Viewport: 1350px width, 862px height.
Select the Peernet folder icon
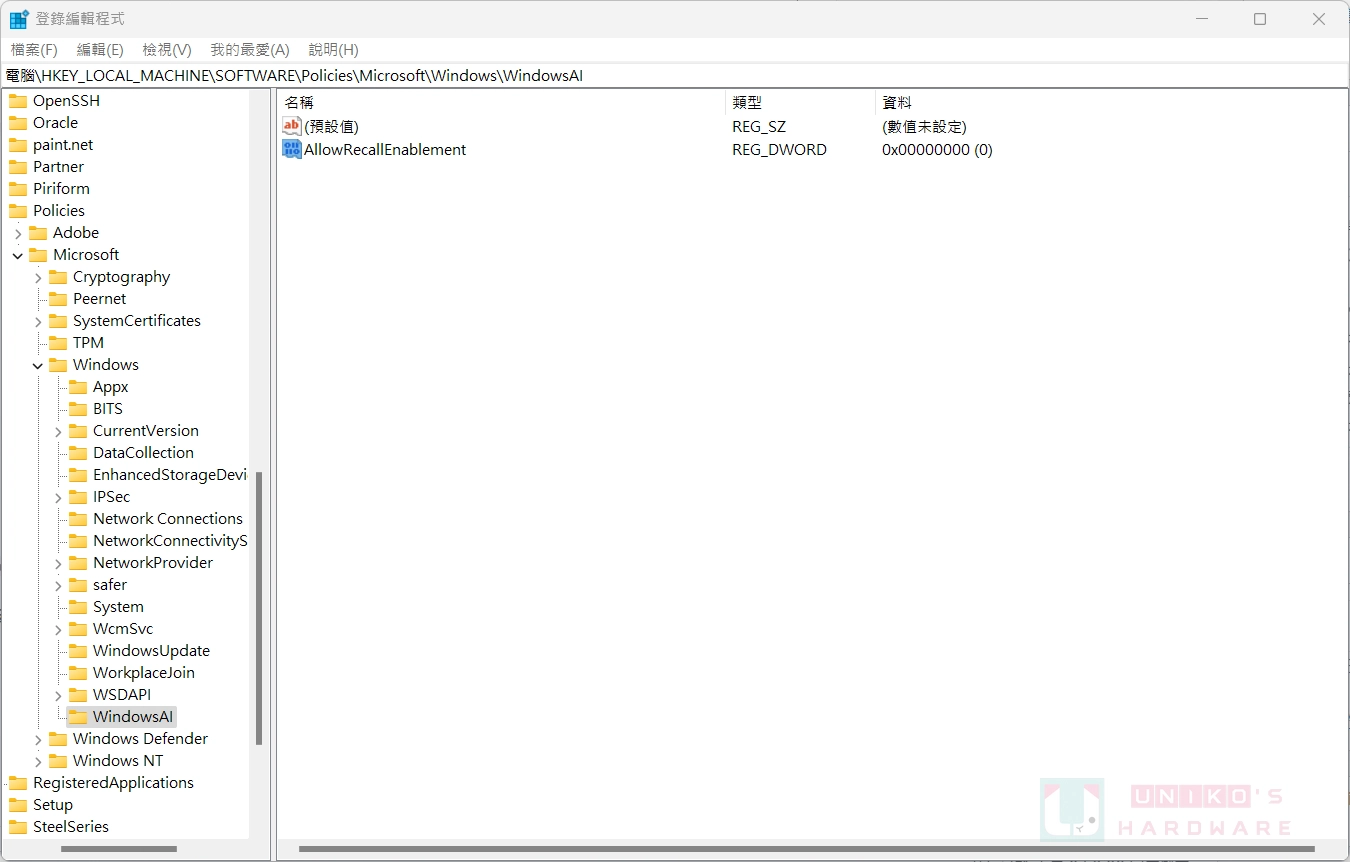point(58,299)
